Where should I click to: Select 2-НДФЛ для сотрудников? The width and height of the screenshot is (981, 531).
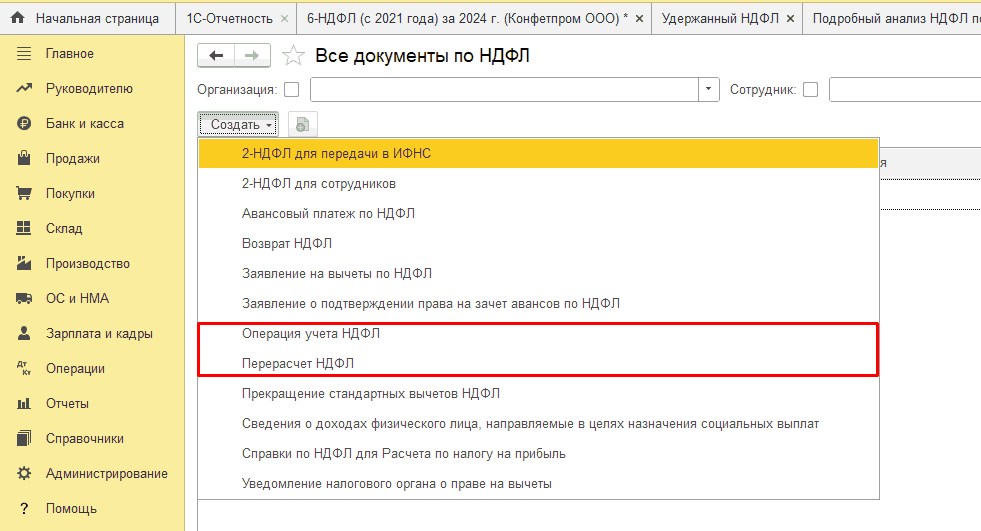539,183
